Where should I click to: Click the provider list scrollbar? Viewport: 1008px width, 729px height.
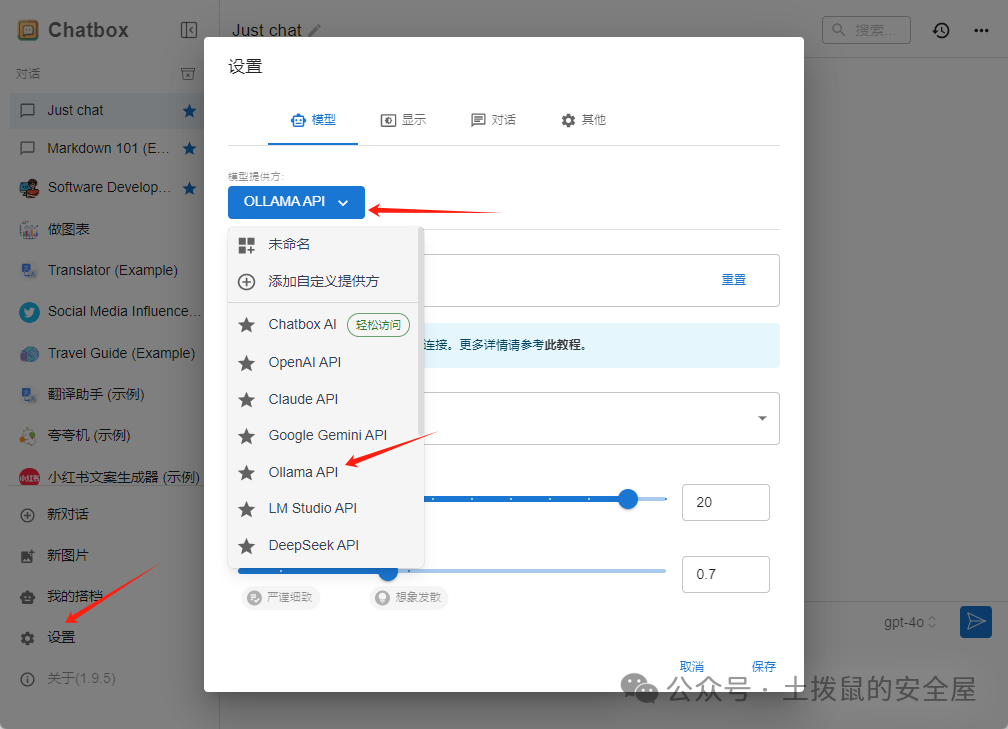tap(420, 331)
